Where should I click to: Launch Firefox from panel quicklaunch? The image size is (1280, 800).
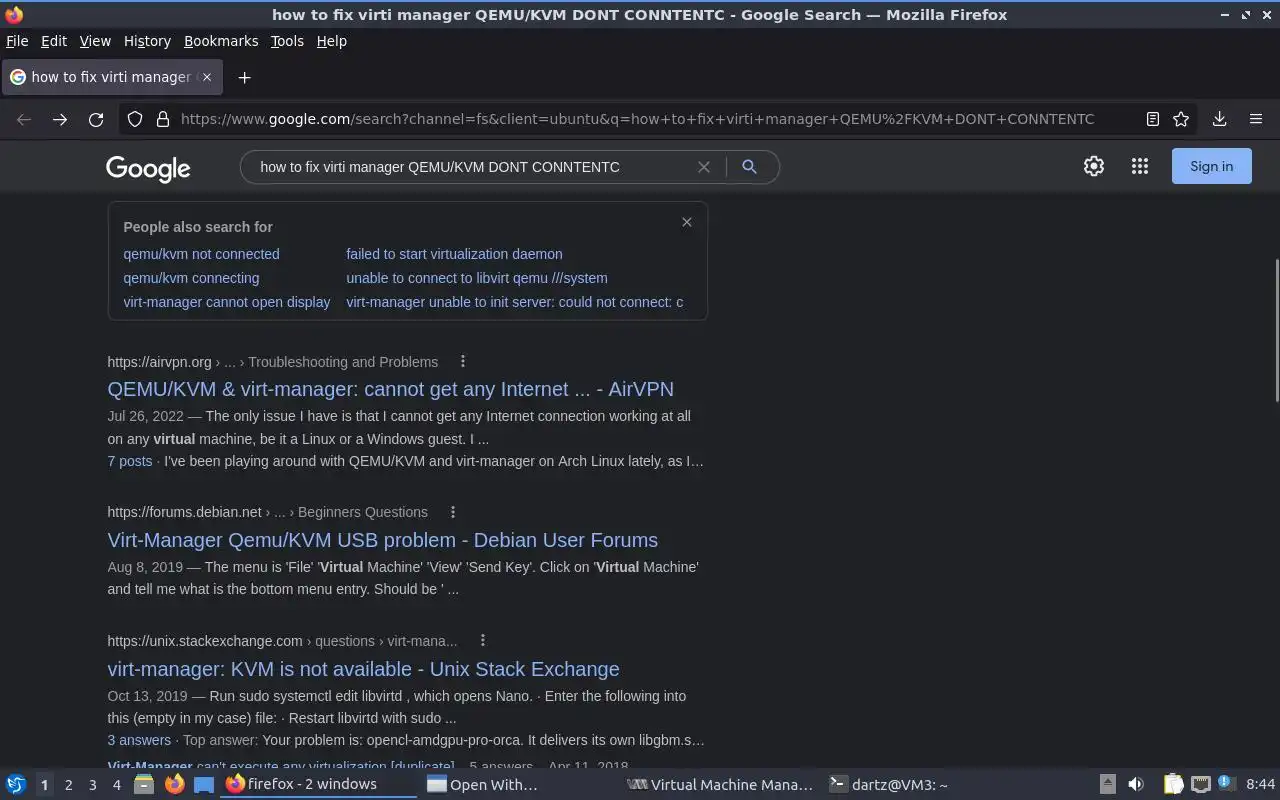click(174, 784)
